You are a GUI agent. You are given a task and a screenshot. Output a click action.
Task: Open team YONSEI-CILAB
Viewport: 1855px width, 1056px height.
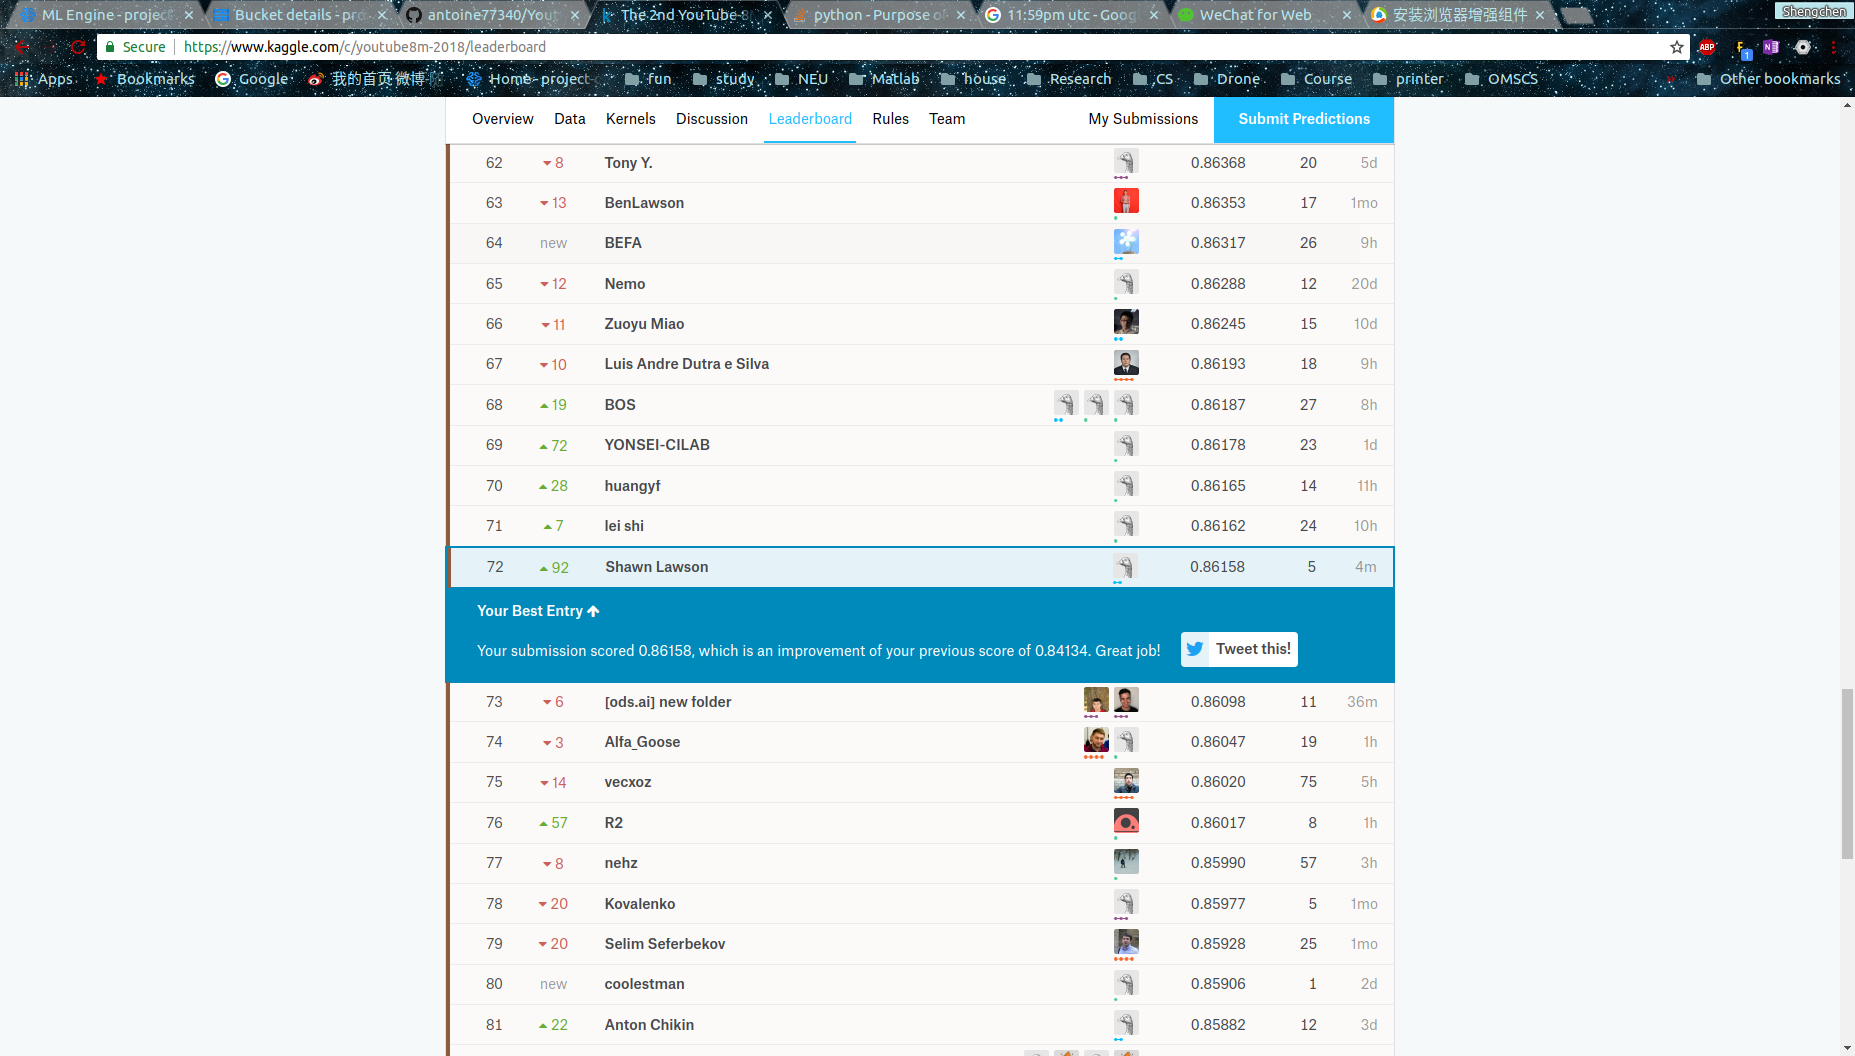pos(657,445)
